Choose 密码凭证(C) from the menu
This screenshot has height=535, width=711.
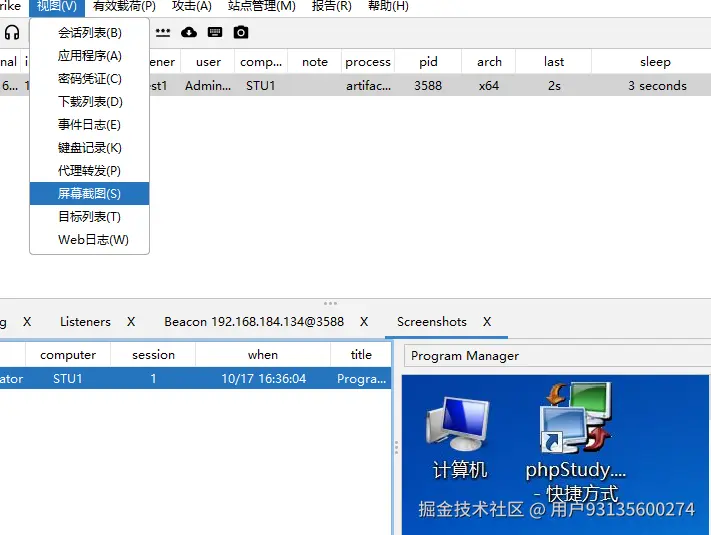(x=89, y=79)
